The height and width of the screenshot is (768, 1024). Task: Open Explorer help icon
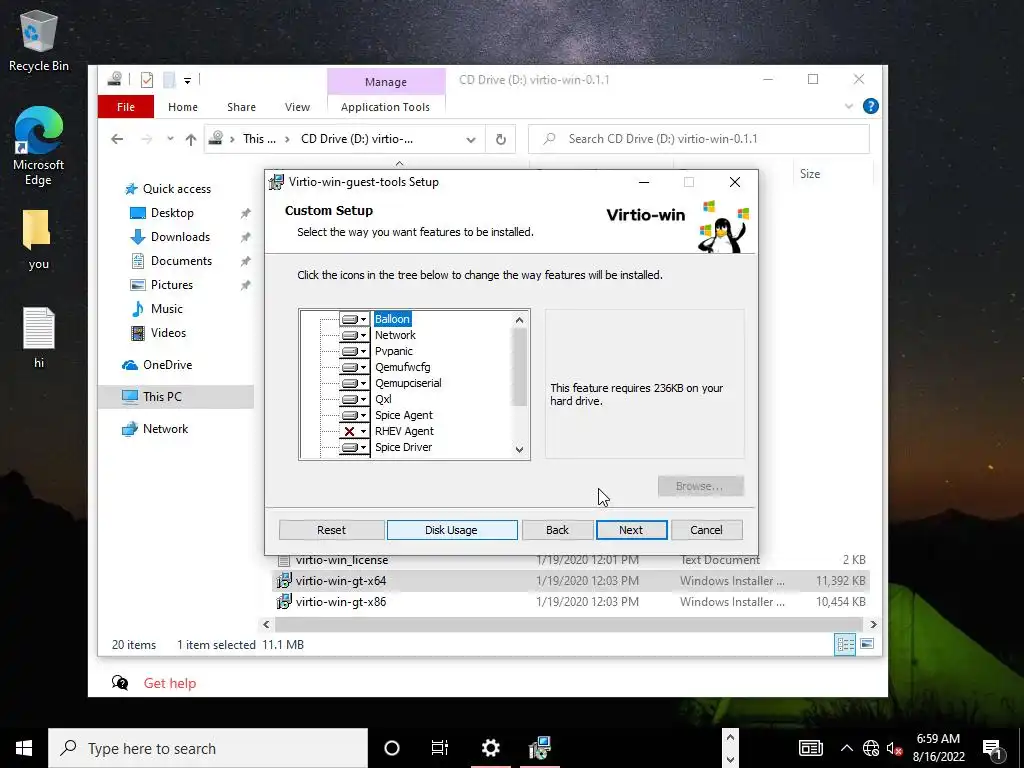[871, 106]
